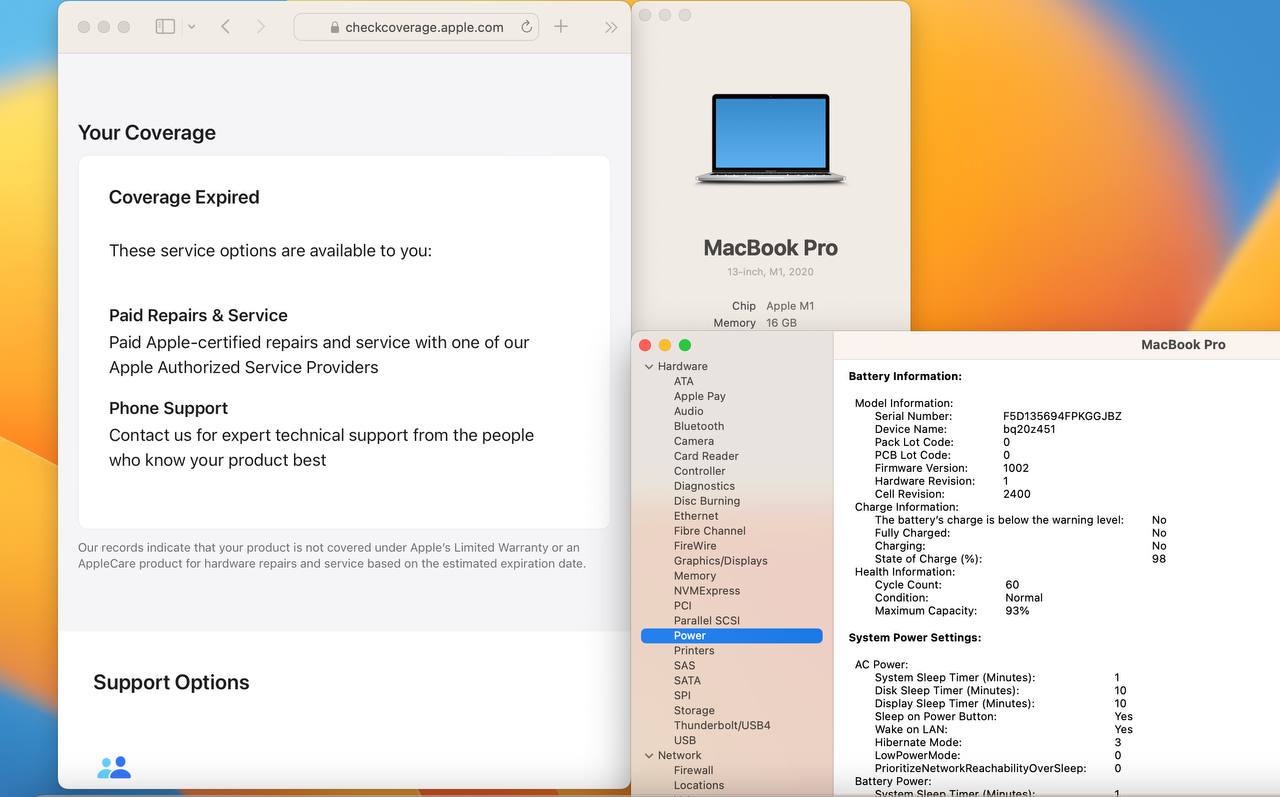Click the Safari forward arrow
Image resolution: width=1280 pixels, height=797 pixels.
(x=261, y=27)
